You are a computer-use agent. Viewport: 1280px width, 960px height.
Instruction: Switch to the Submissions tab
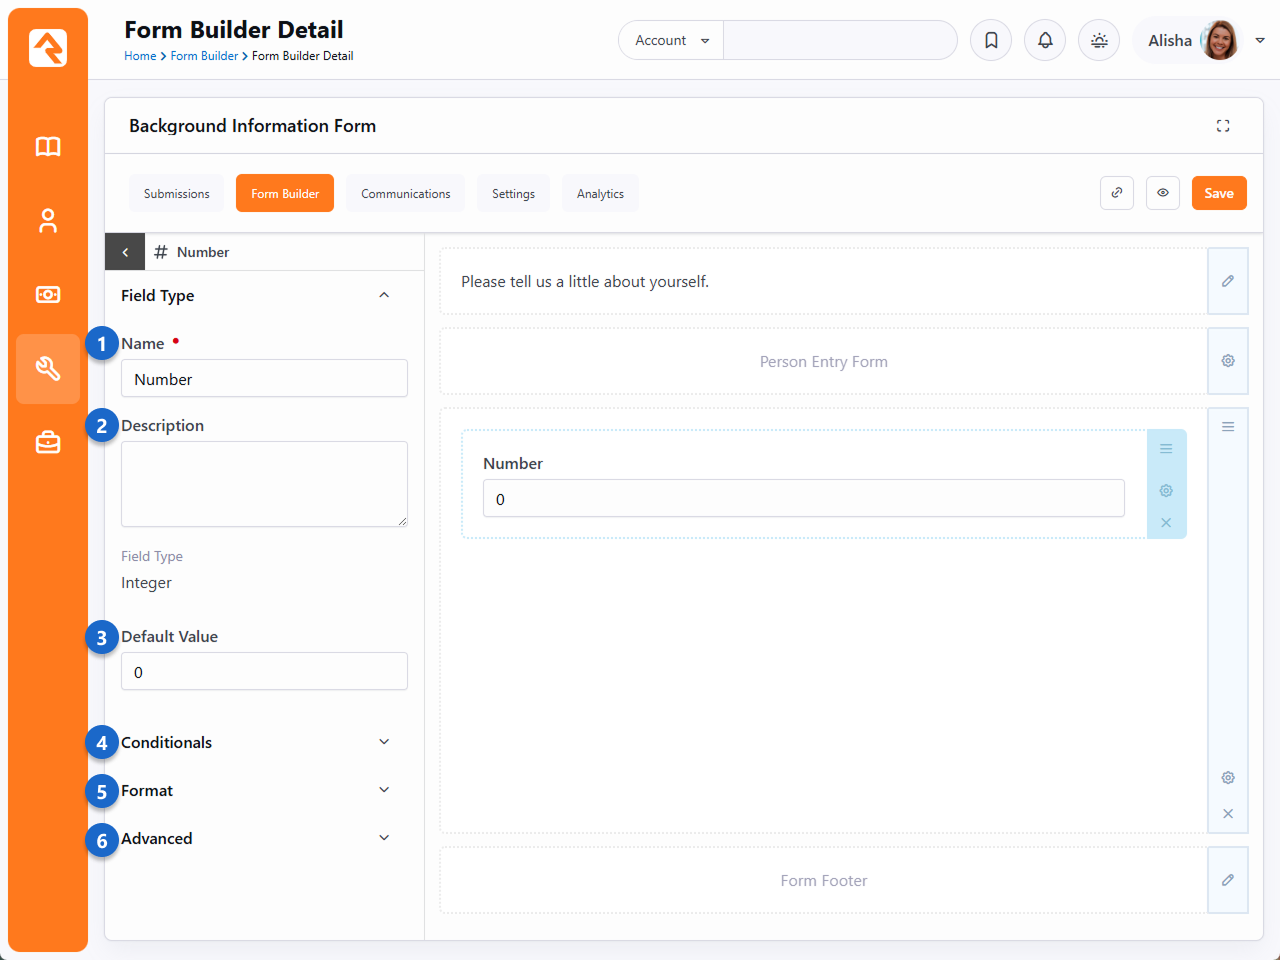pos(177,194)
